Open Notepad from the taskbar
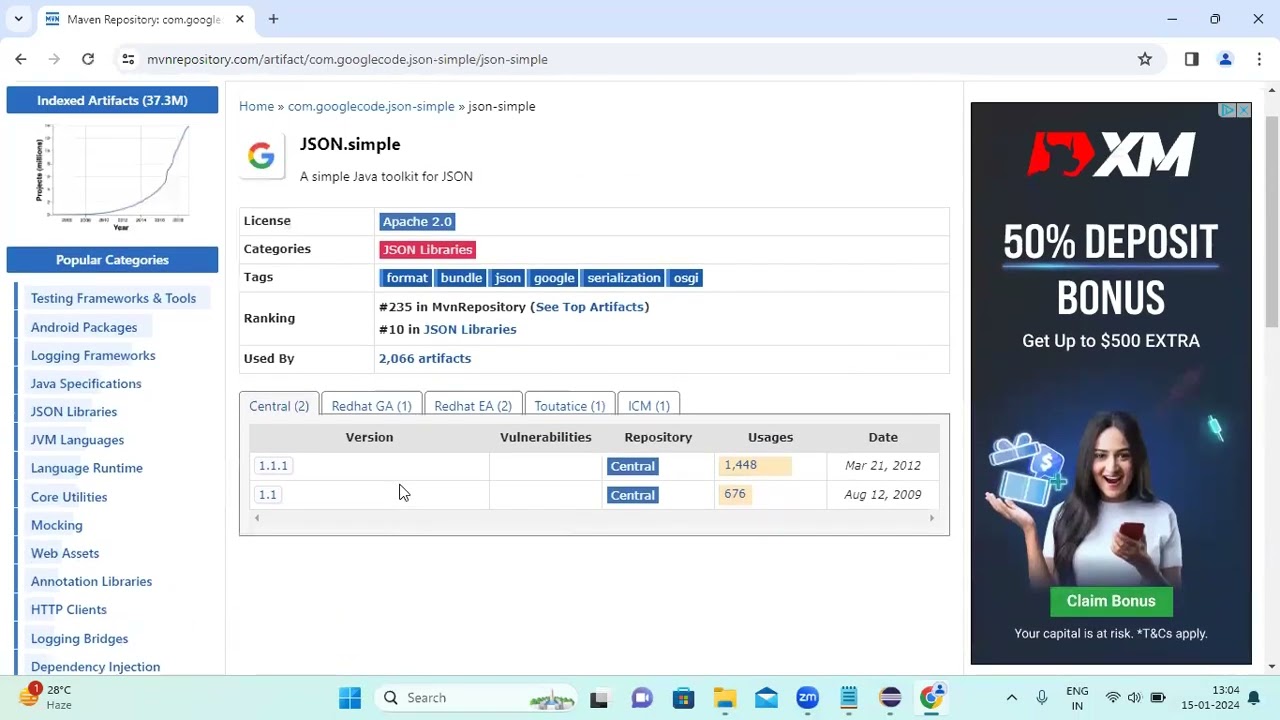 849,698
